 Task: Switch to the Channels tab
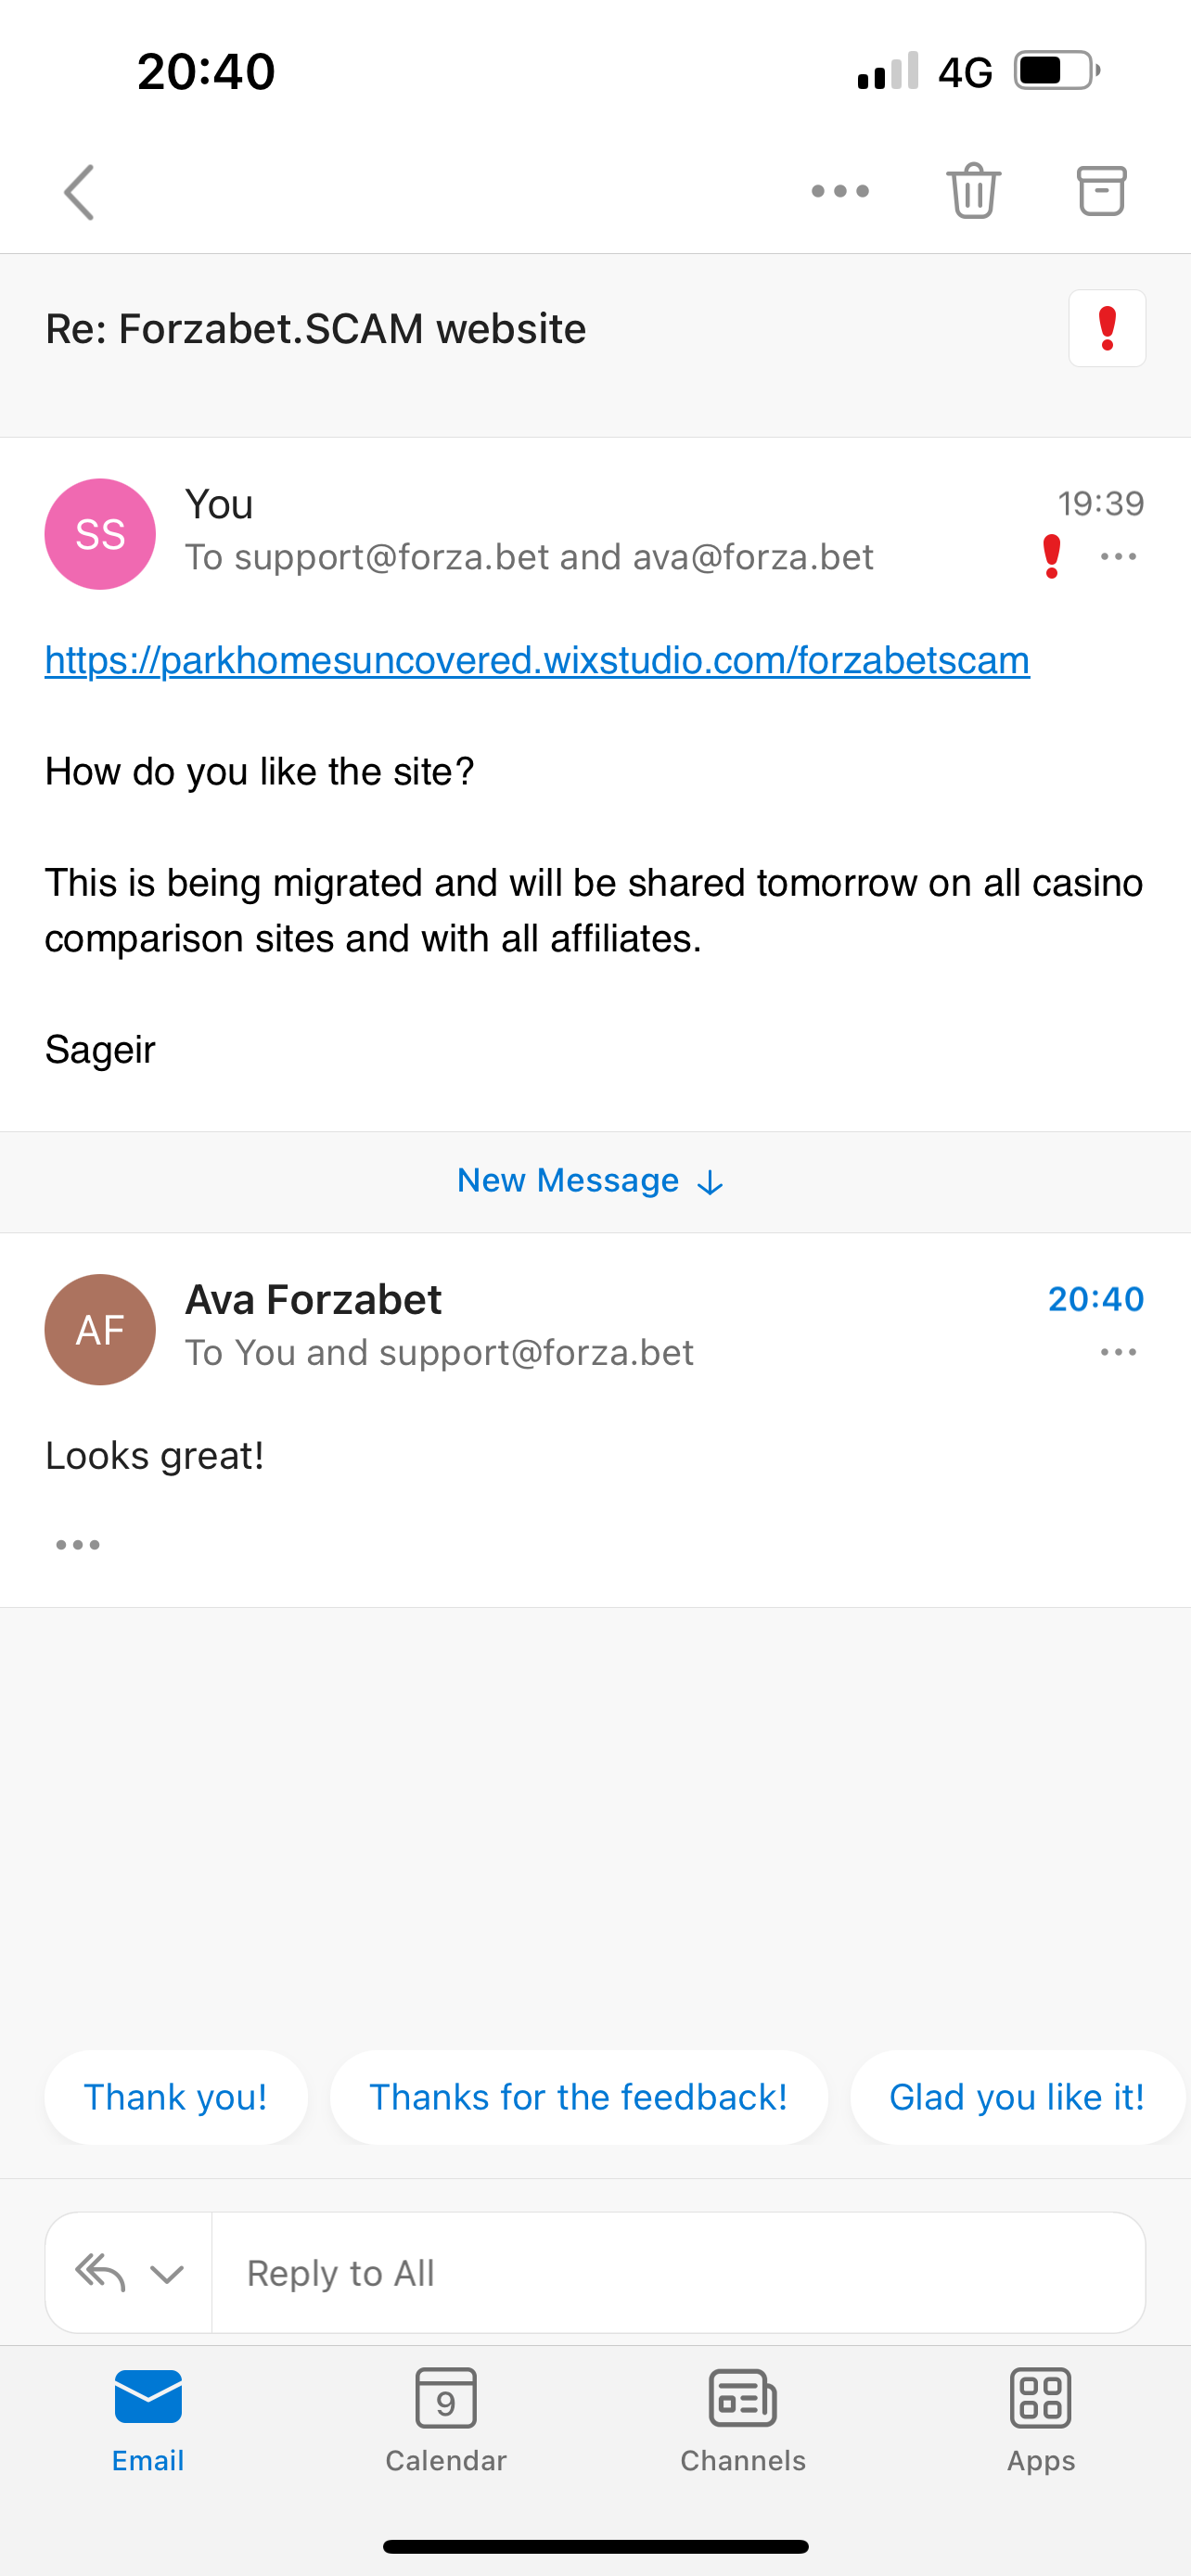point(743,2419)
